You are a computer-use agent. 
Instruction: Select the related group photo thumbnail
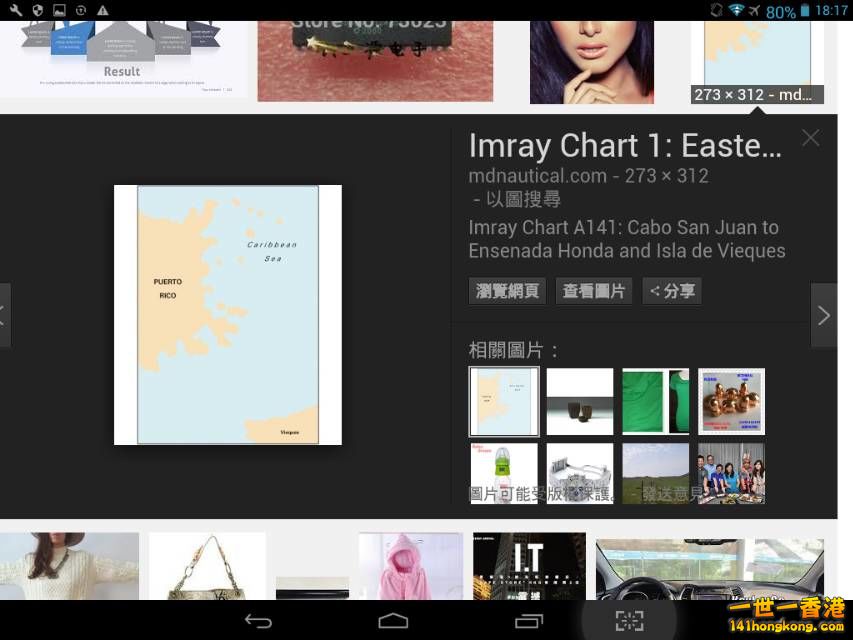point(731,473)
